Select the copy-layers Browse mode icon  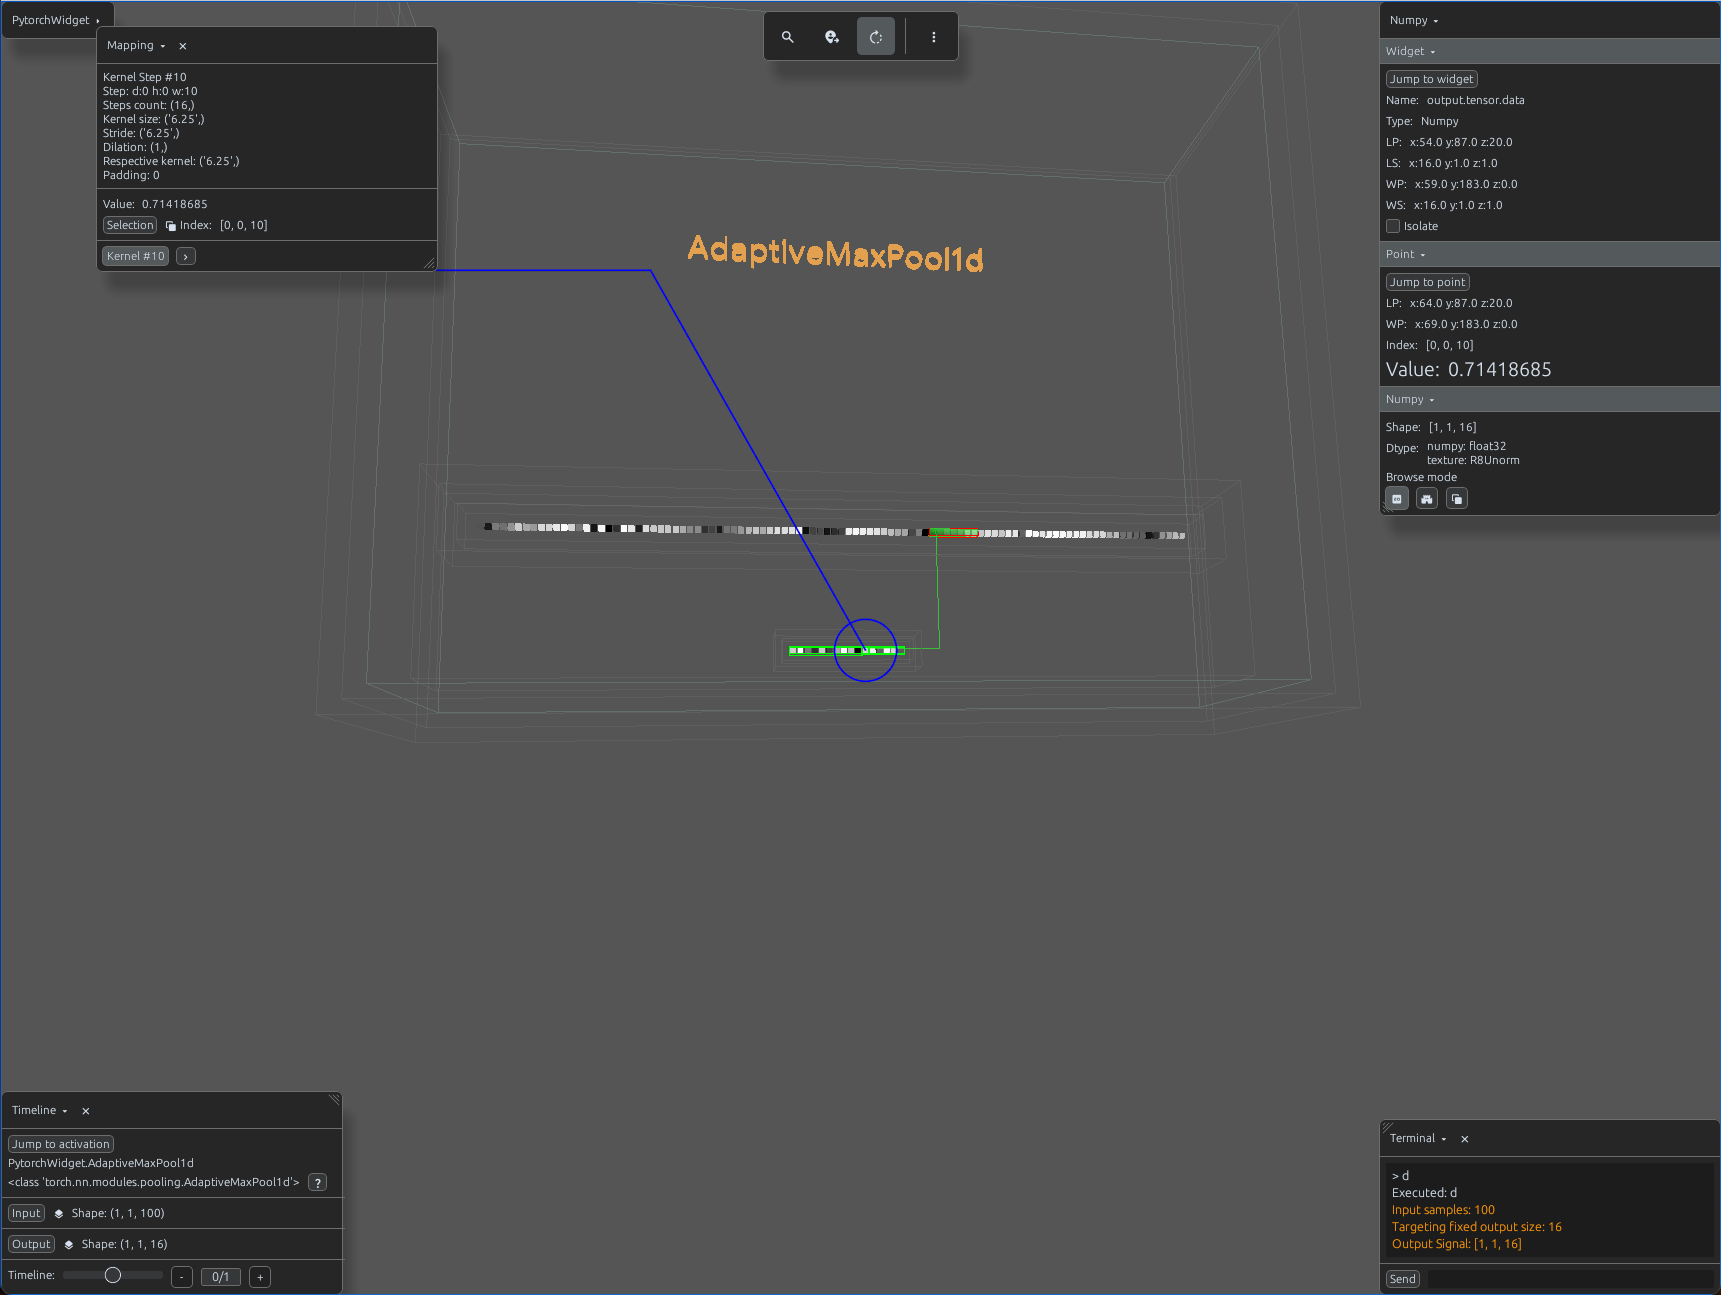coord(1457,499)
